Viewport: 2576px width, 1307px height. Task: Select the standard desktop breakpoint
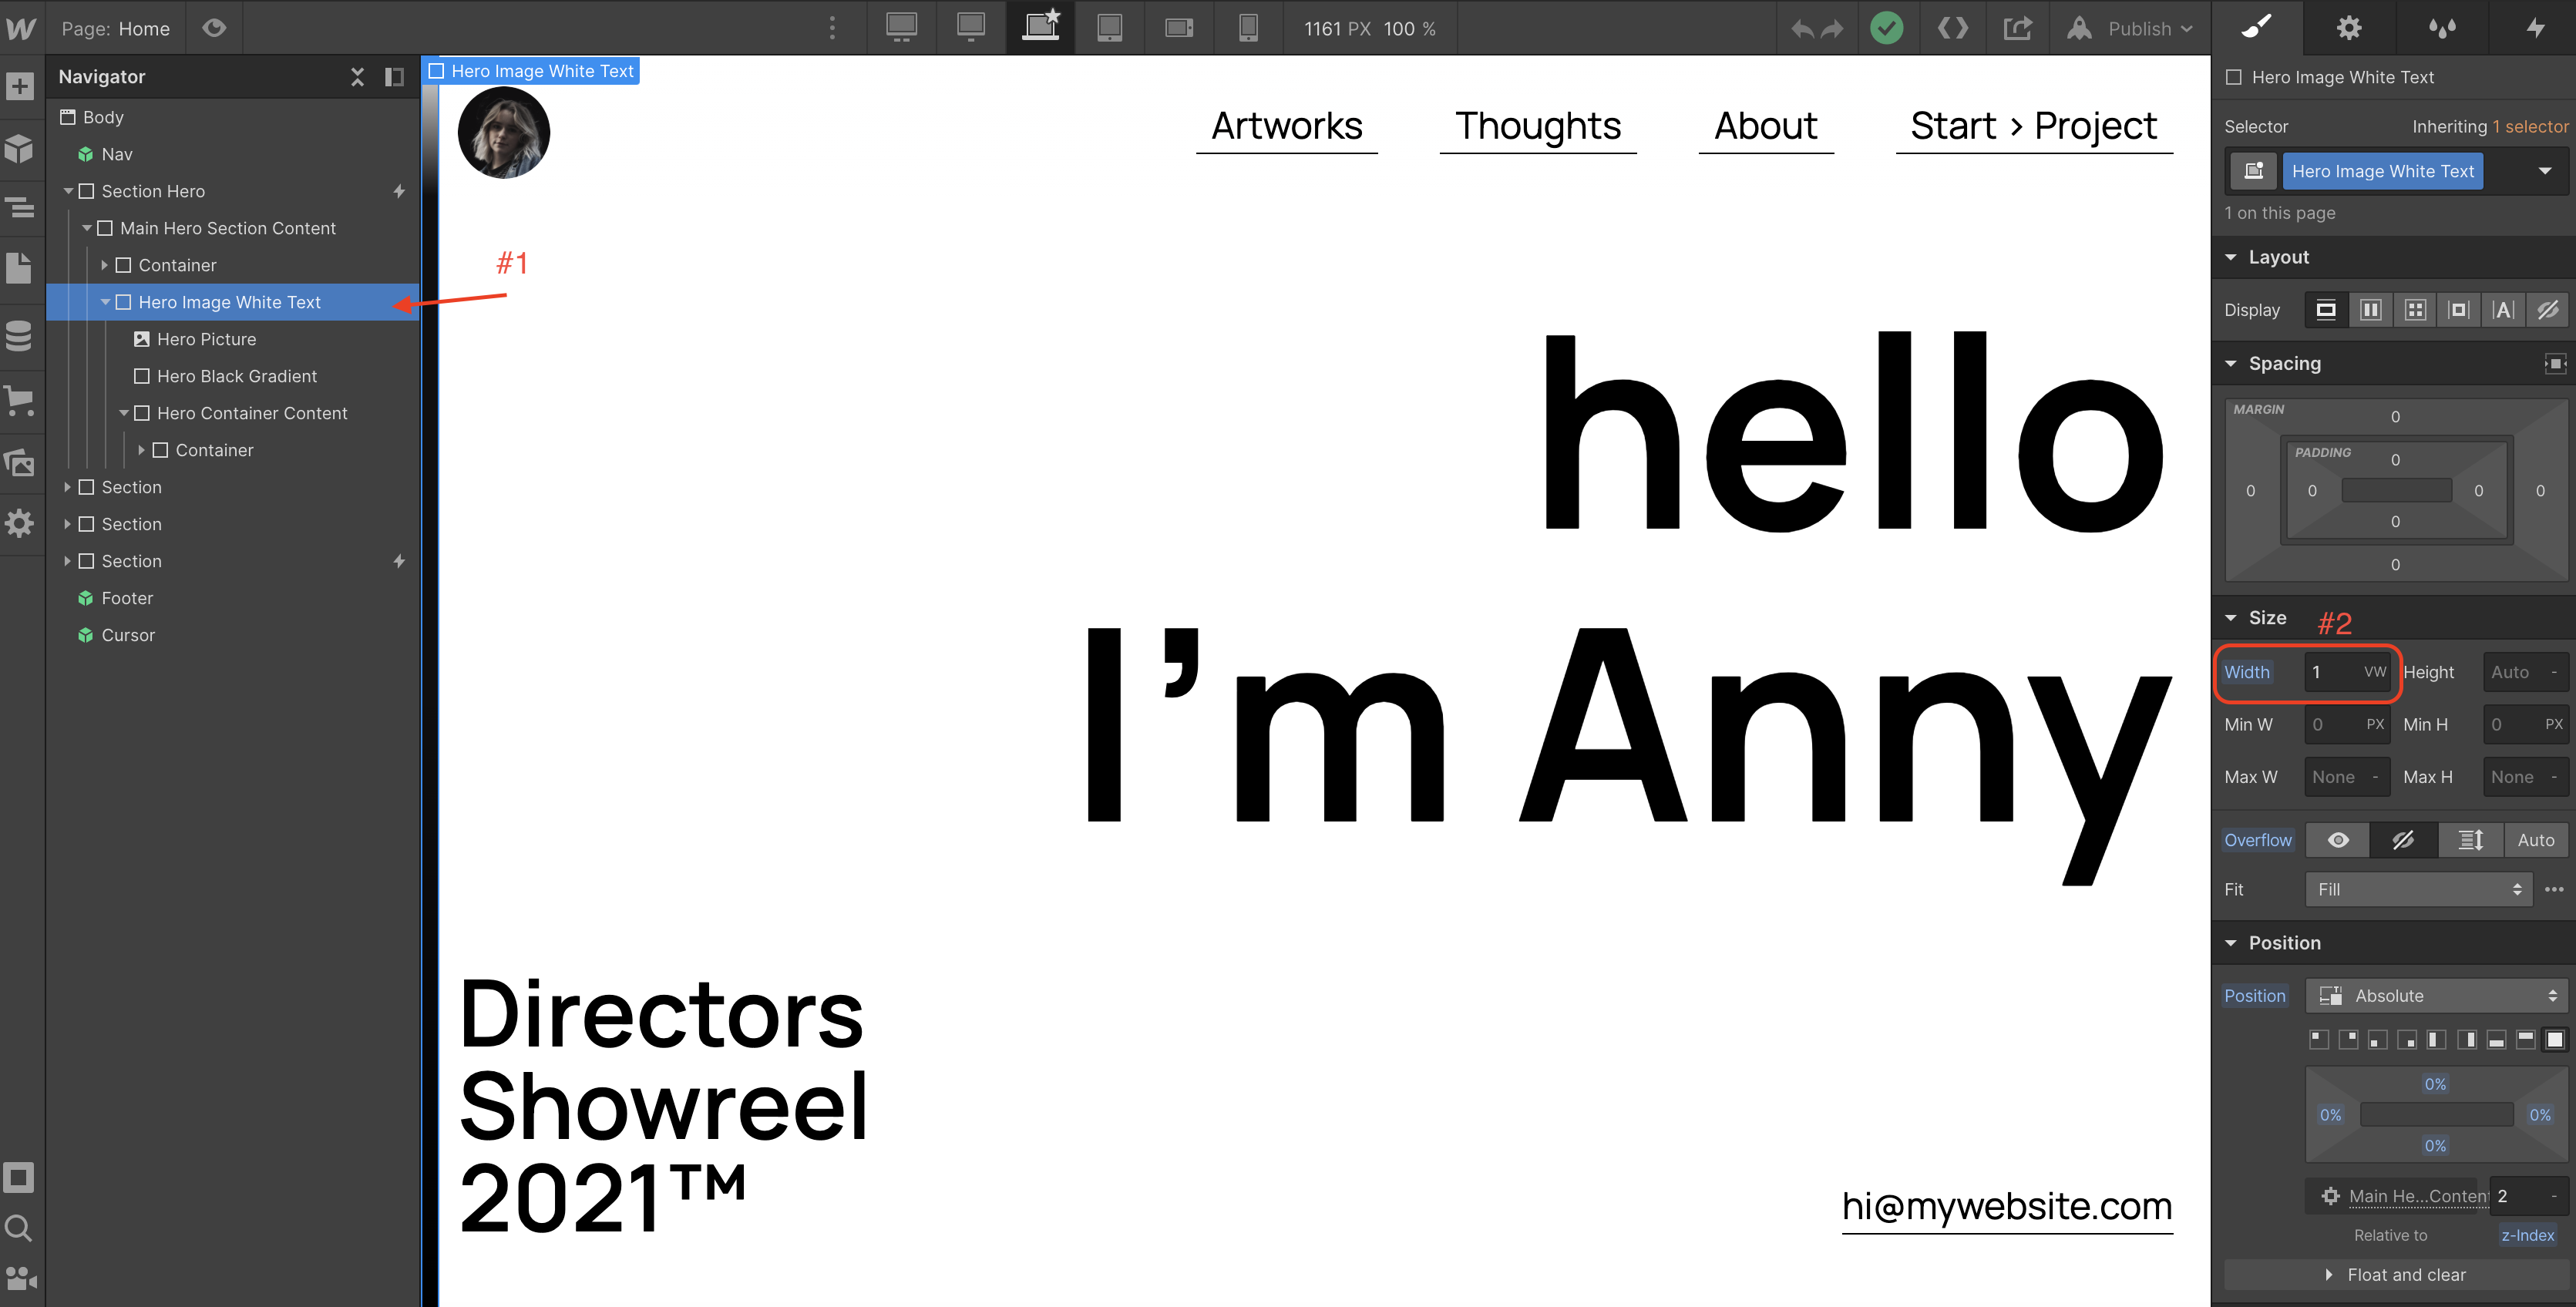tap(971, 27)
